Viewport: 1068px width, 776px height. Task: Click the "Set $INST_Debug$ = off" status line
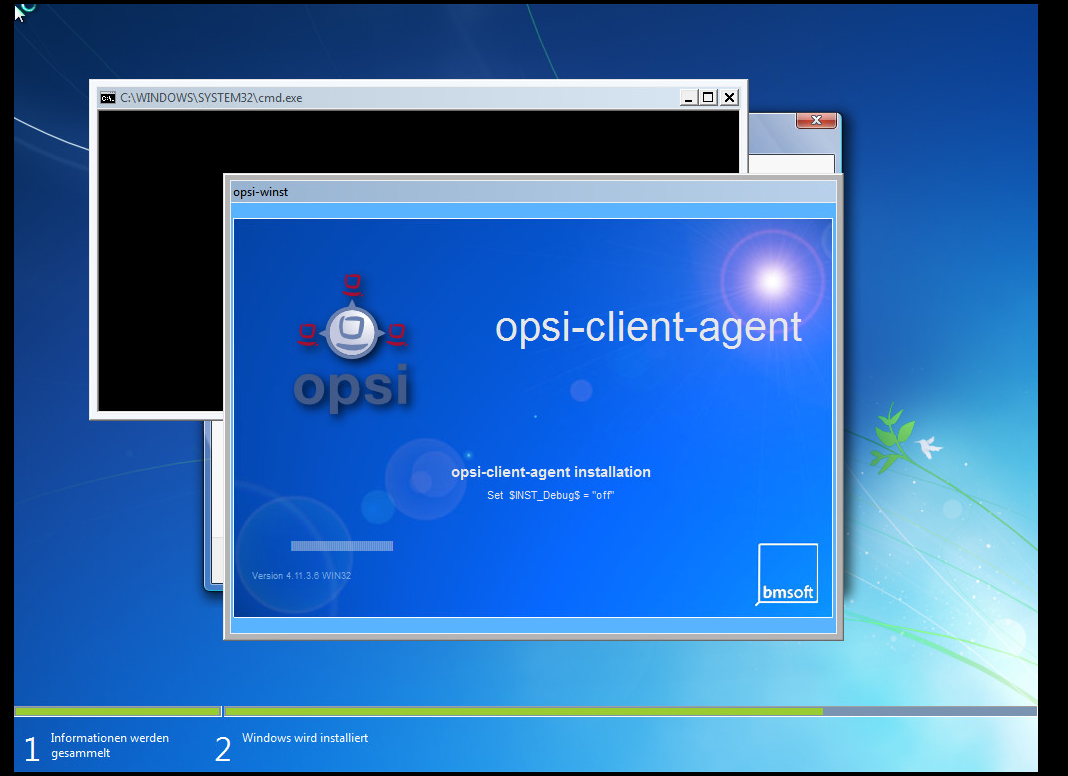tap(550, 495)
